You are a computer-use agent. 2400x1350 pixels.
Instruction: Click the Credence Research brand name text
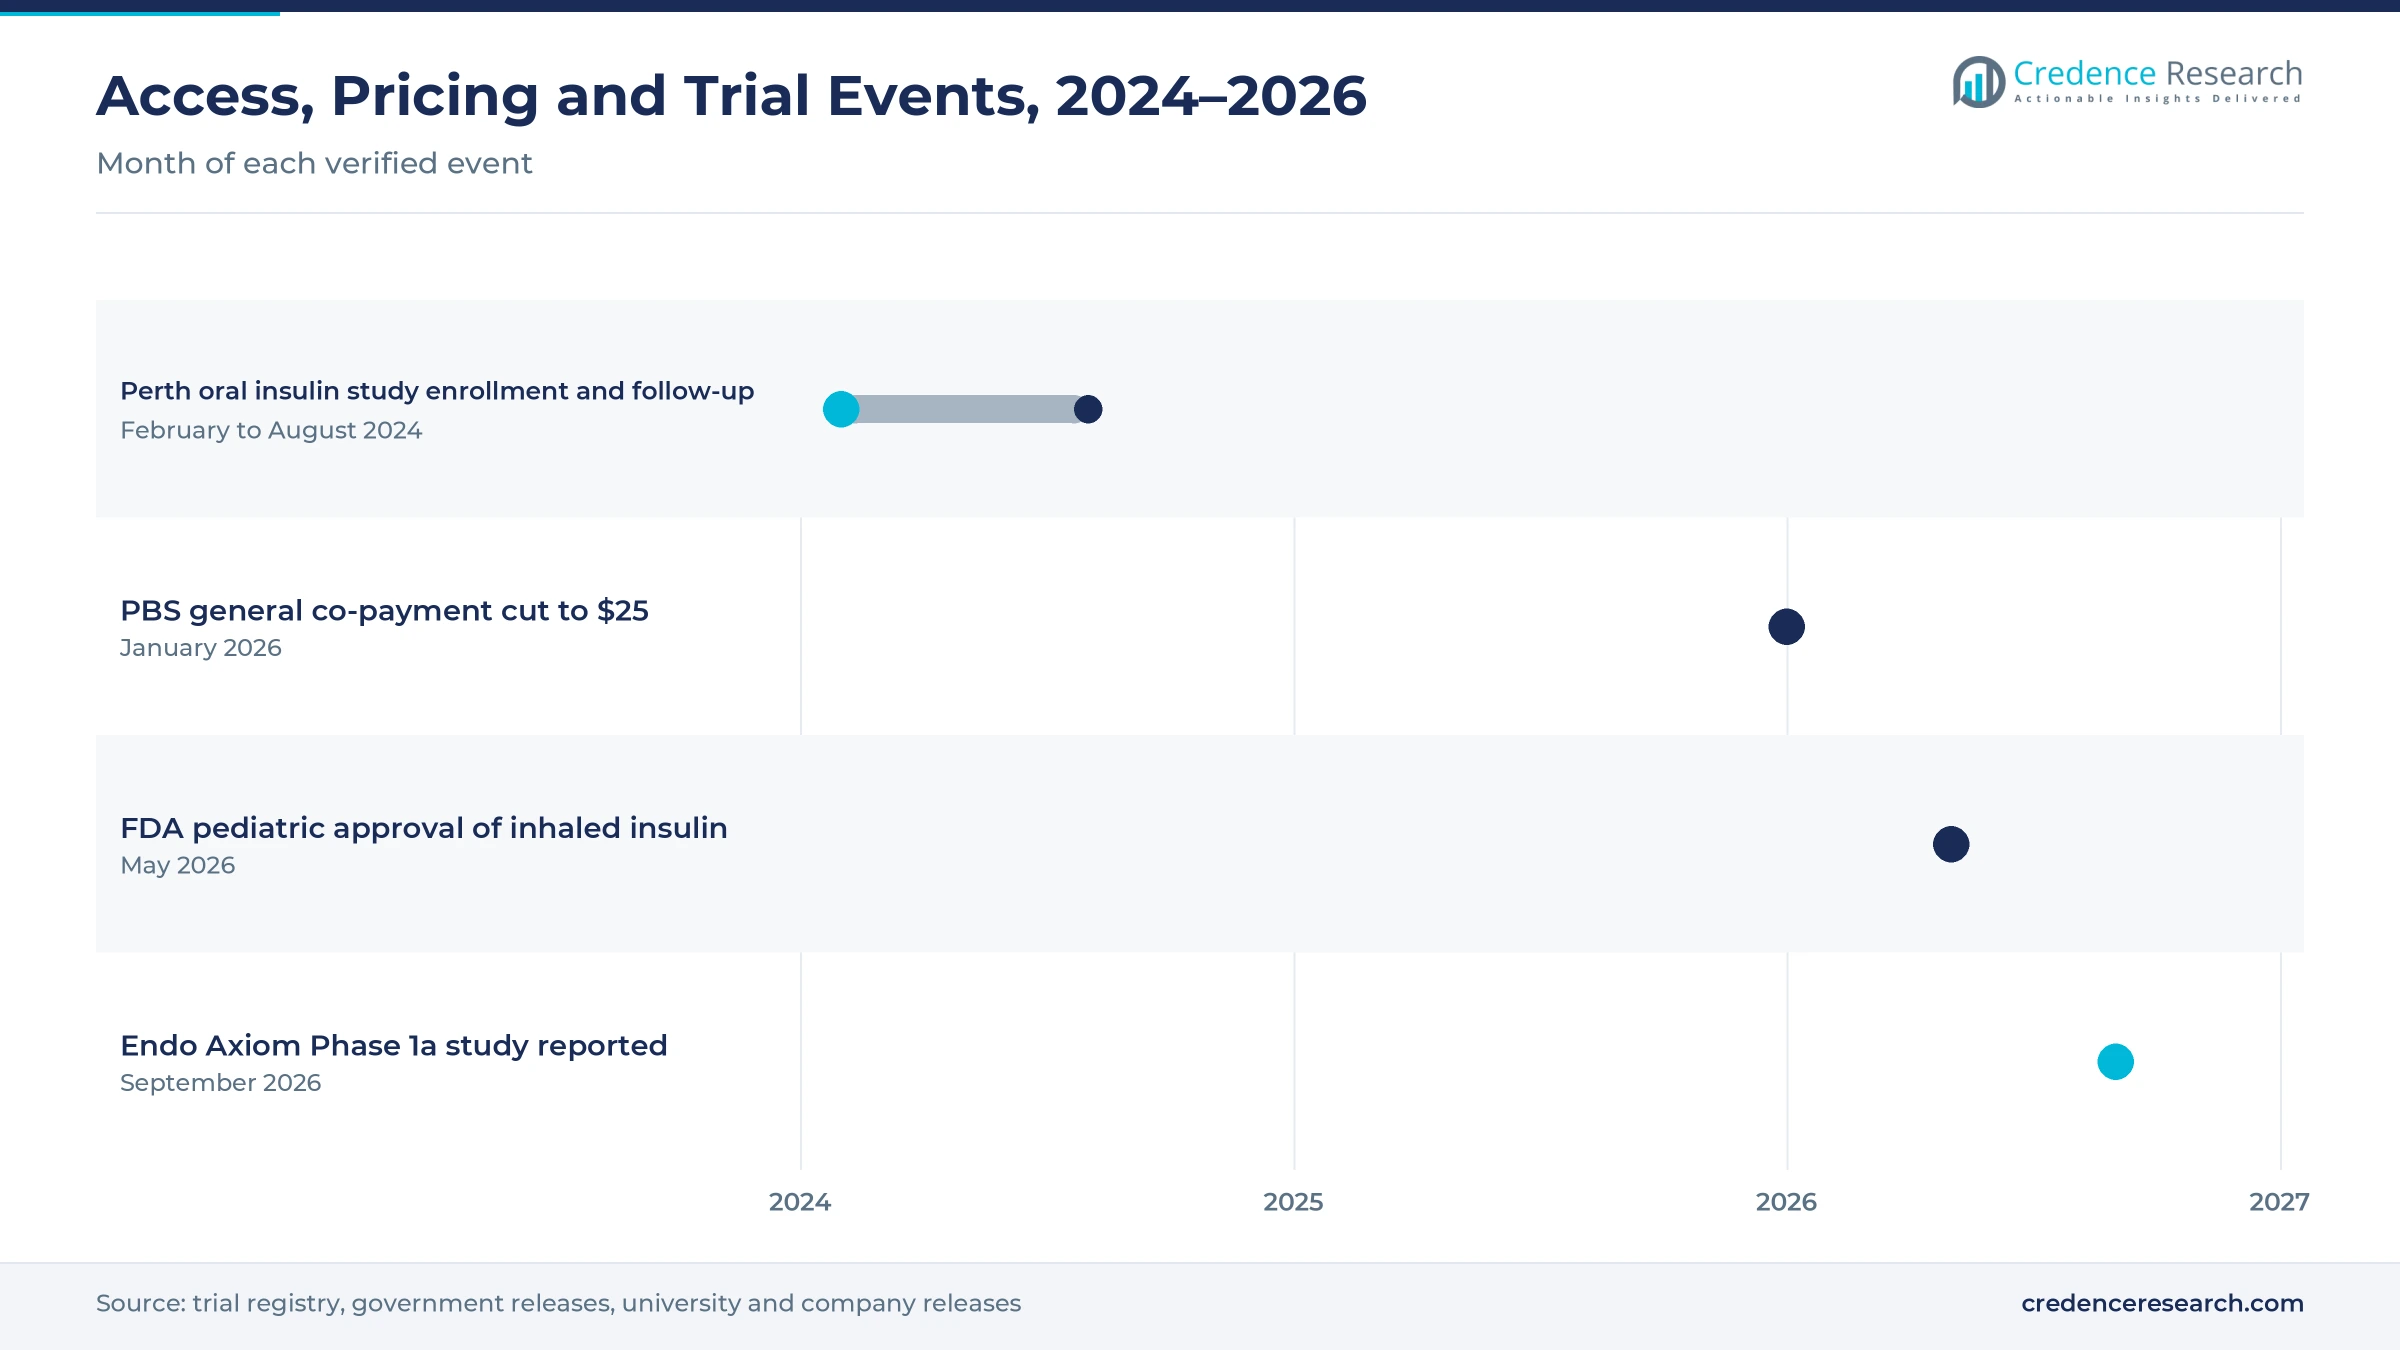[x=2157, y=73]
